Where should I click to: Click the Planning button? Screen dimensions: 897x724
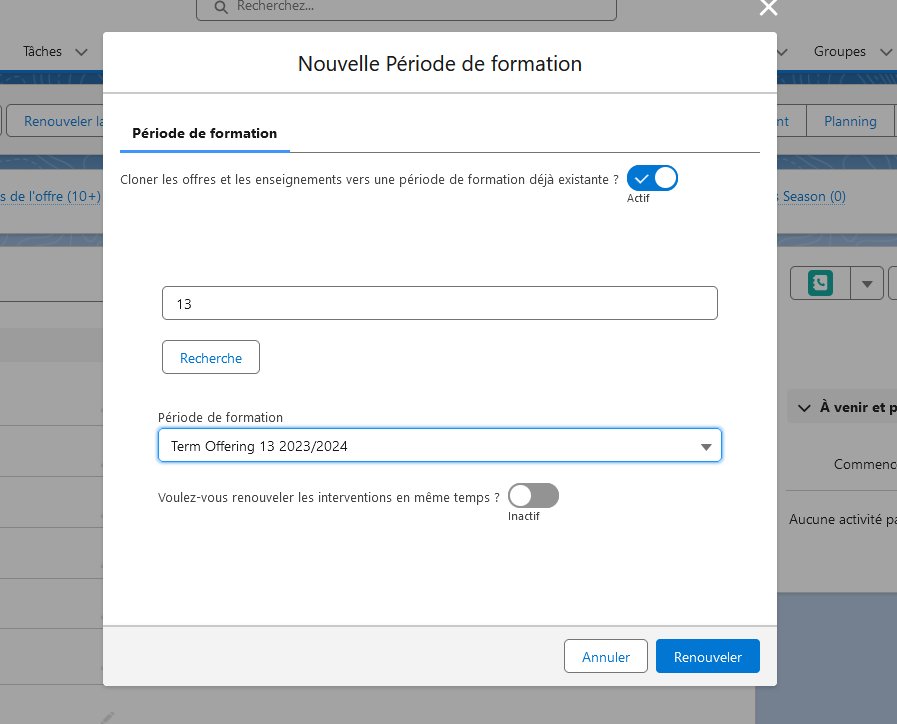[850, 121]
